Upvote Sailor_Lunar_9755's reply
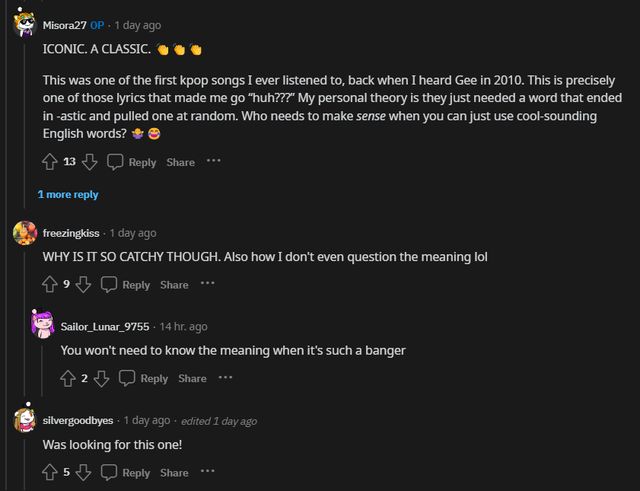The width and height of the screenshot is (640, 491). [68, 378]
